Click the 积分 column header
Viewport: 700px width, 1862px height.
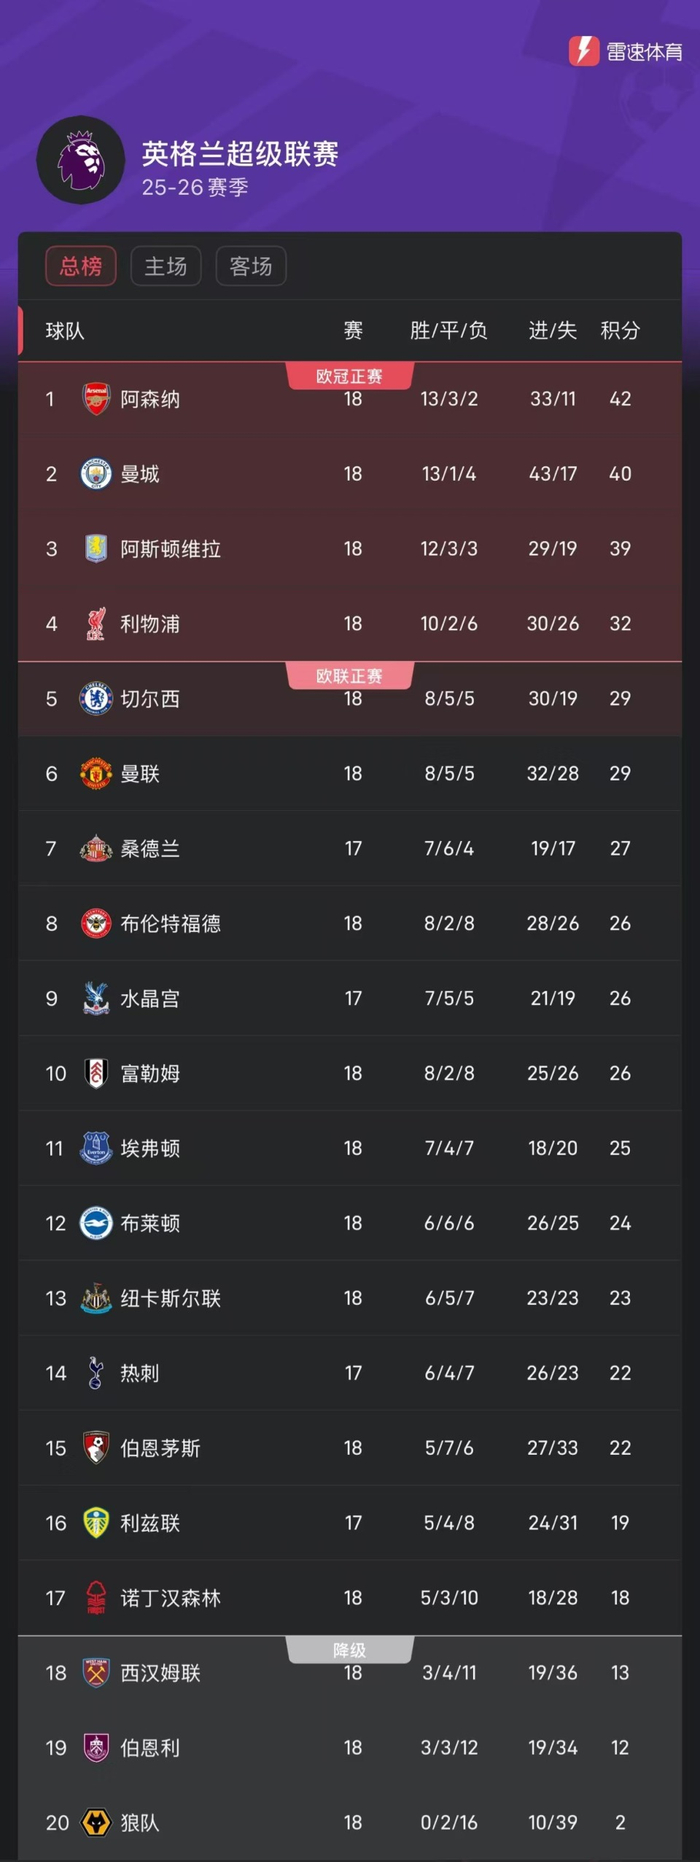tap(620, 331)
